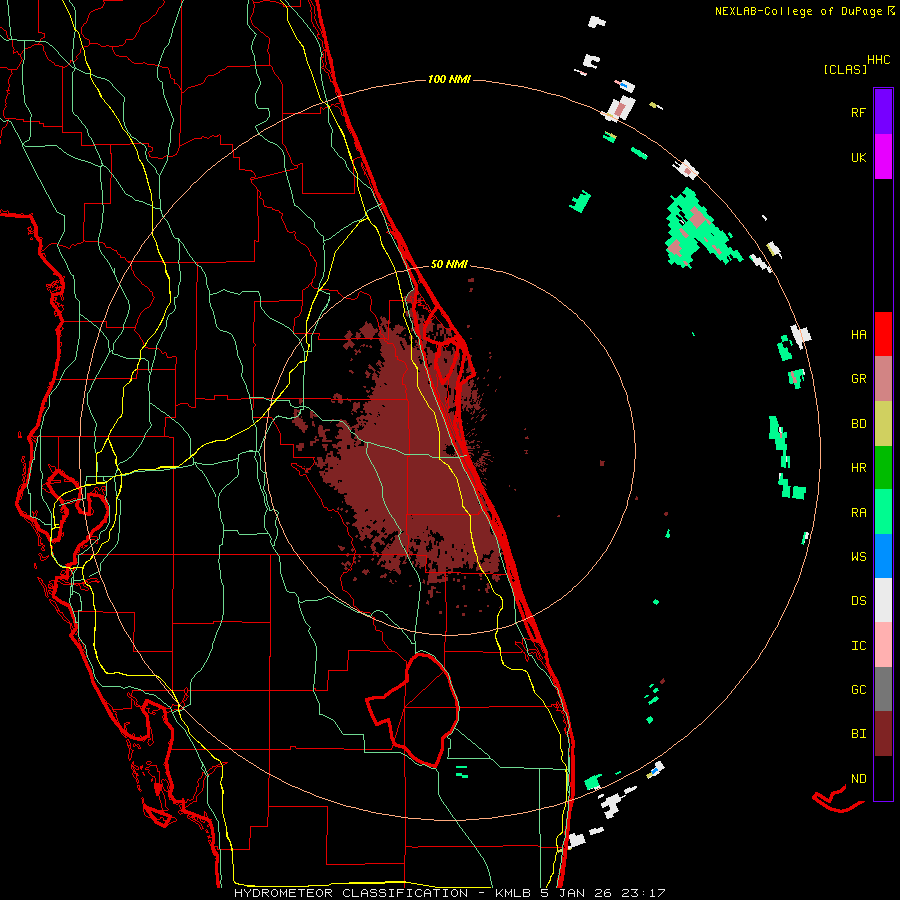Click the RF purple legend swatch
This screenshot has width=900, height=900.
coord(883,112)
